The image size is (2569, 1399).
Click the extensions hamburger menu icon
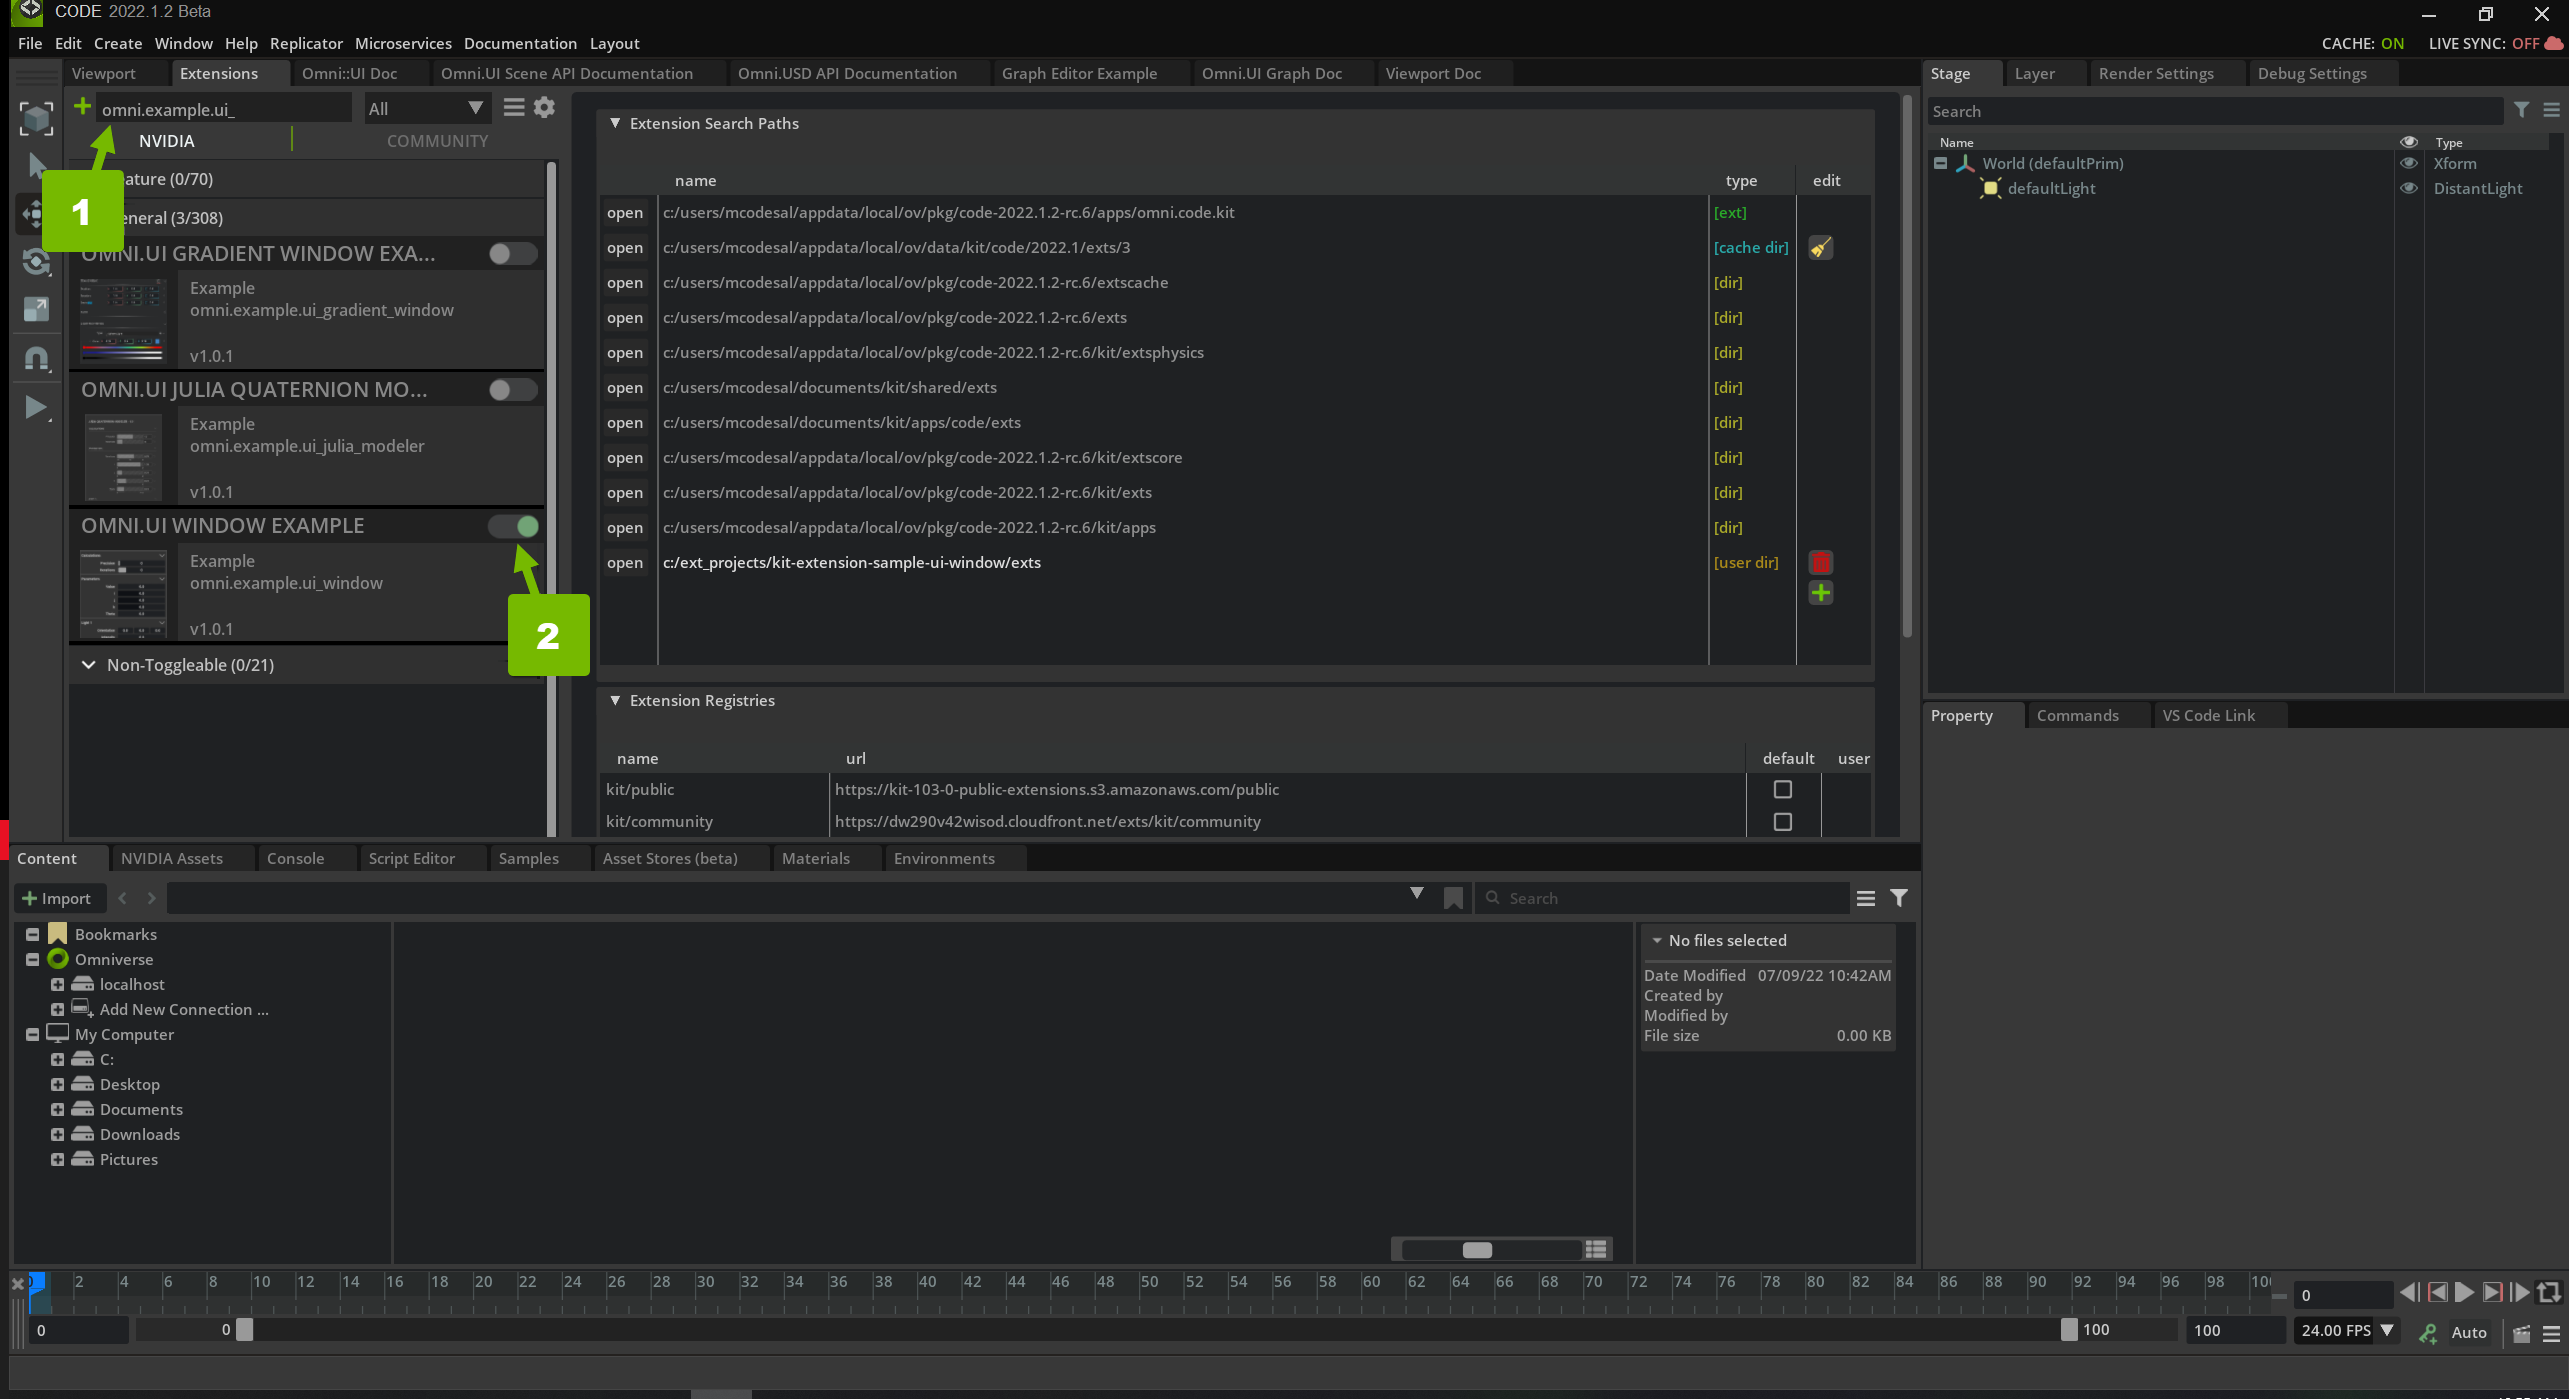(513, 108)
